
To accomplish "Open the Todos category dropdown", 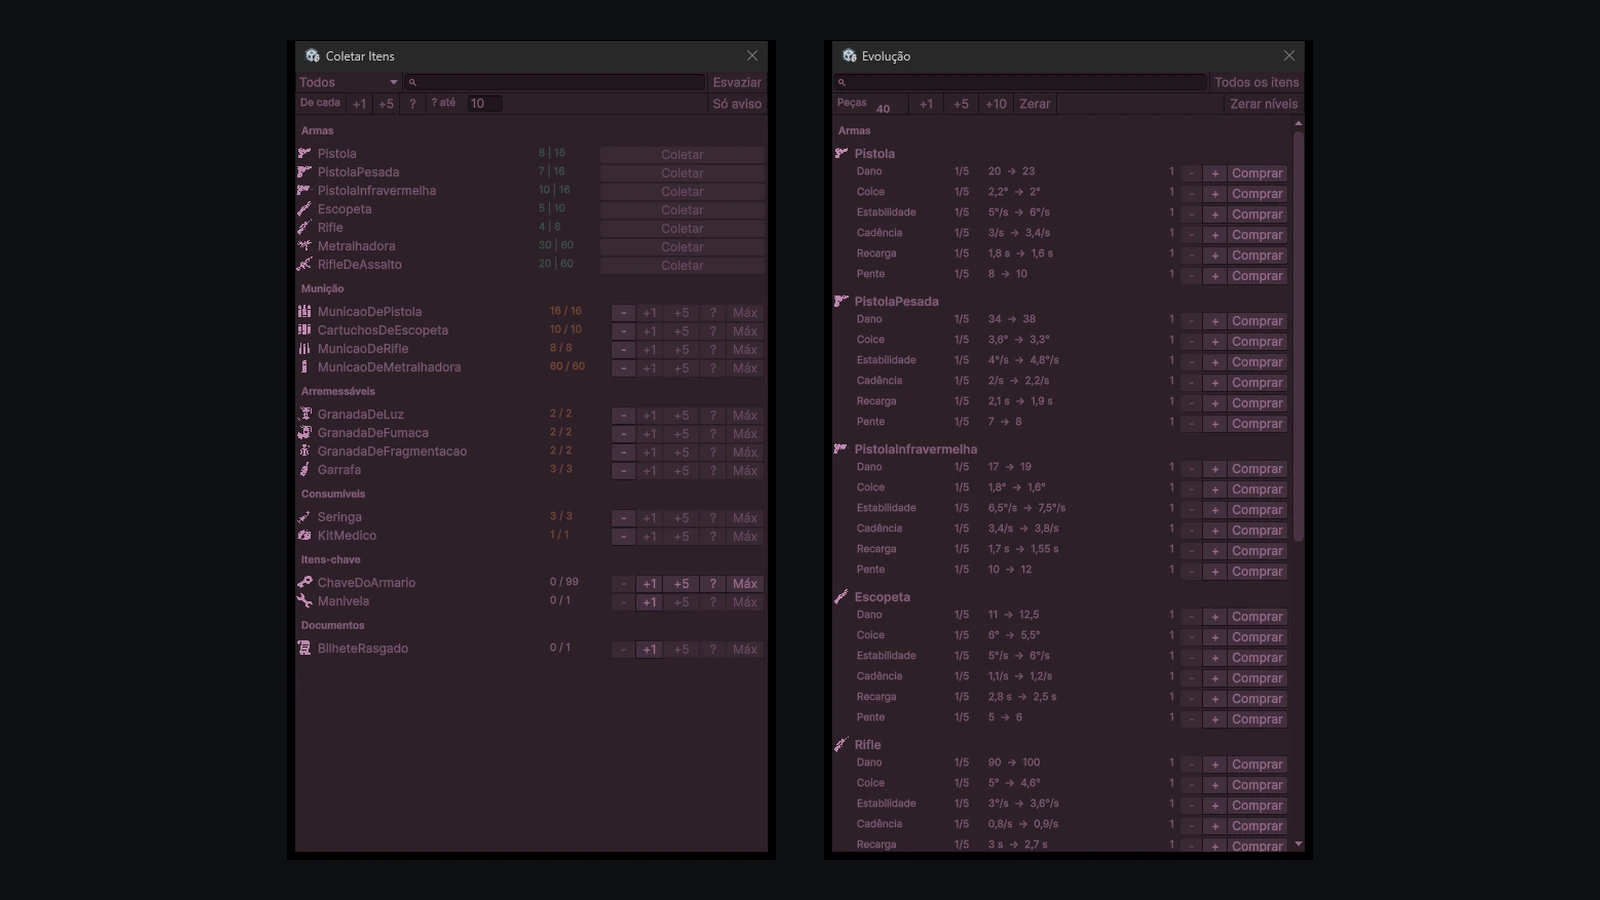I will (x=348, y=82).
